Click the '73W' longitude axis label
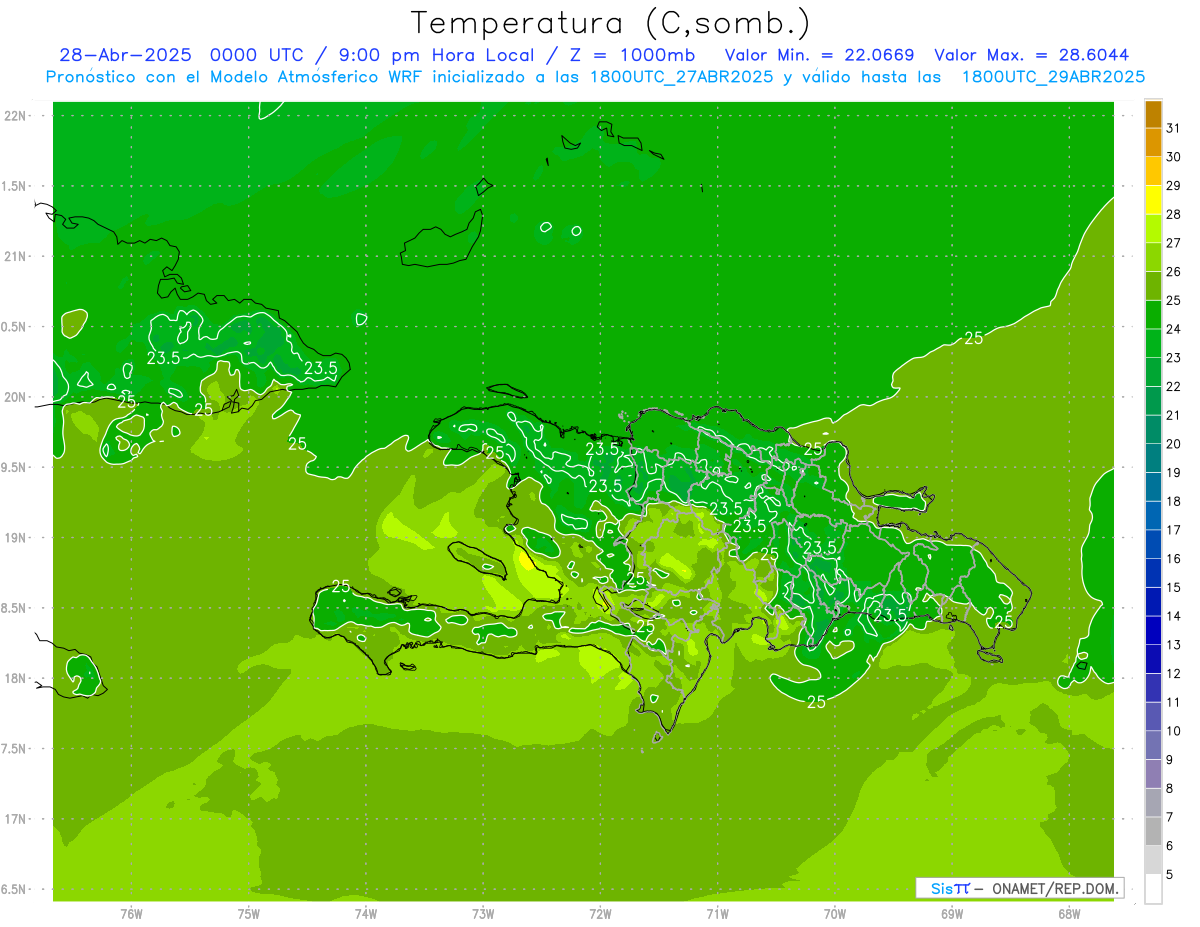 [x=483, y=914]
